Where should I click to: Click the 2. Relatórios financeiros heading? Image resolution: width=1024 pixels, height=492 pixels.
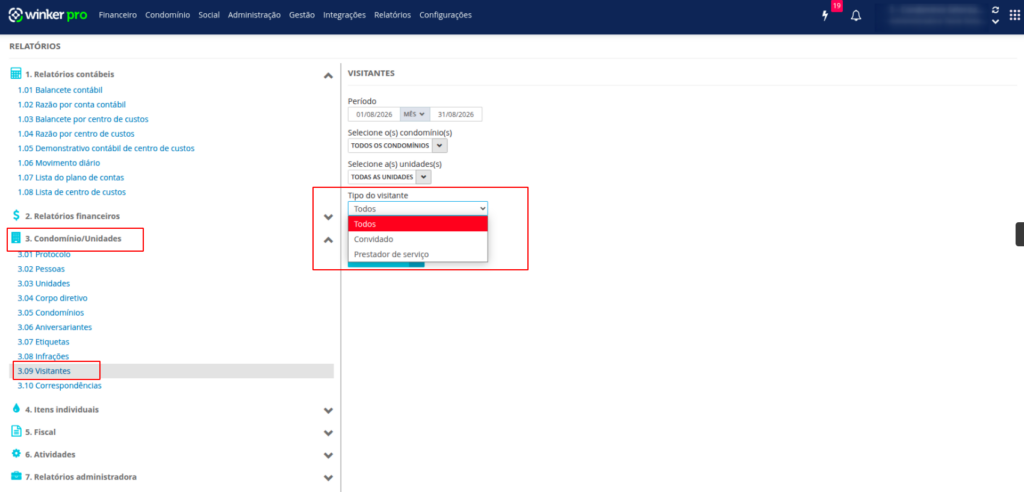[72, 216]
